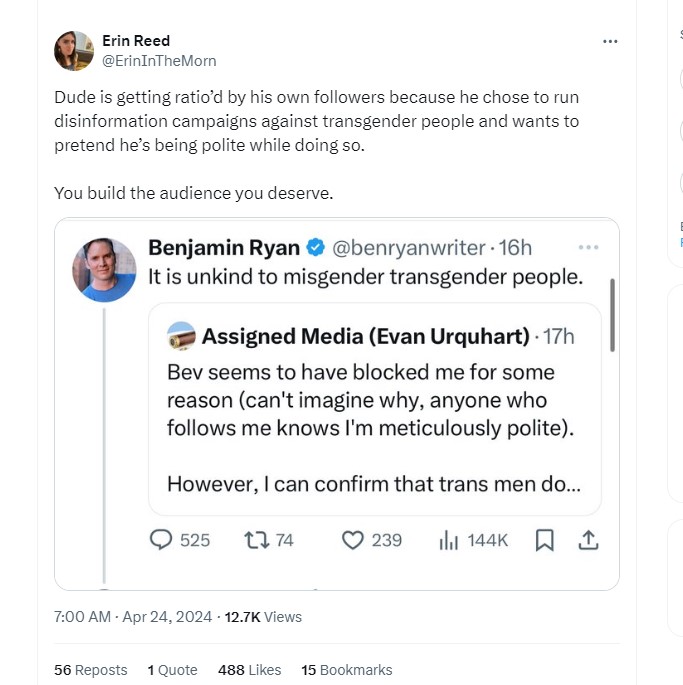The width and height of the screenshot is (683, 685).
Task: Open the Erin Reed profile name link
Action: [136, 41]
